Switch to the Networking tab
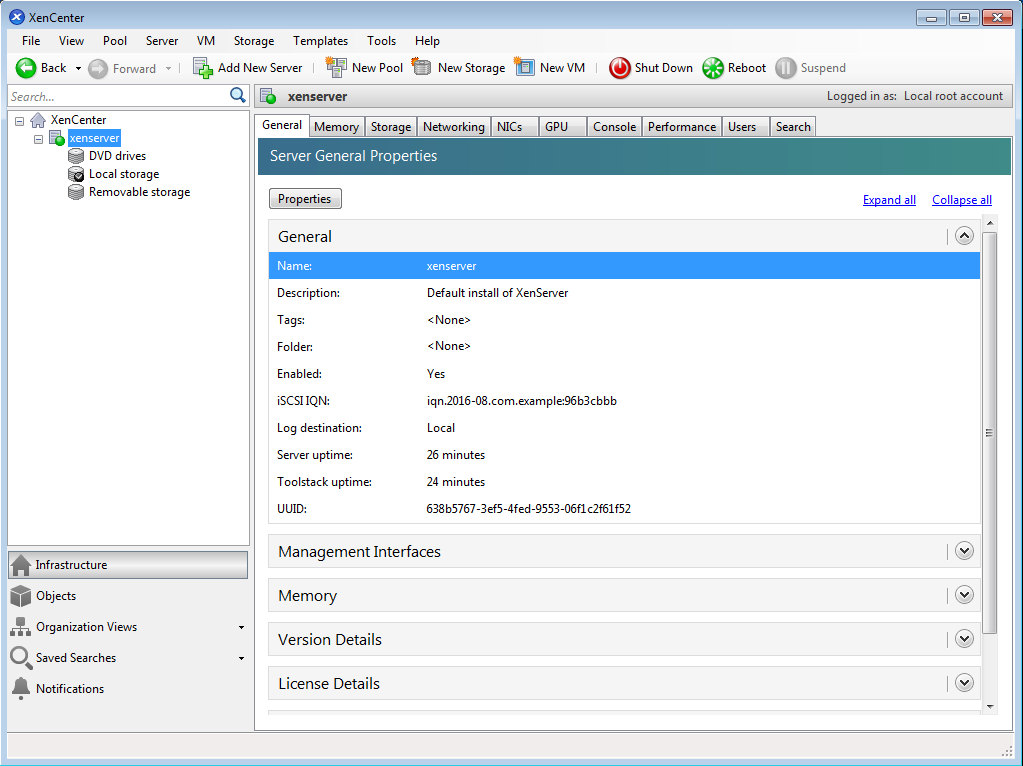This screenshot has height=766, width=1023. pos(453,127)
